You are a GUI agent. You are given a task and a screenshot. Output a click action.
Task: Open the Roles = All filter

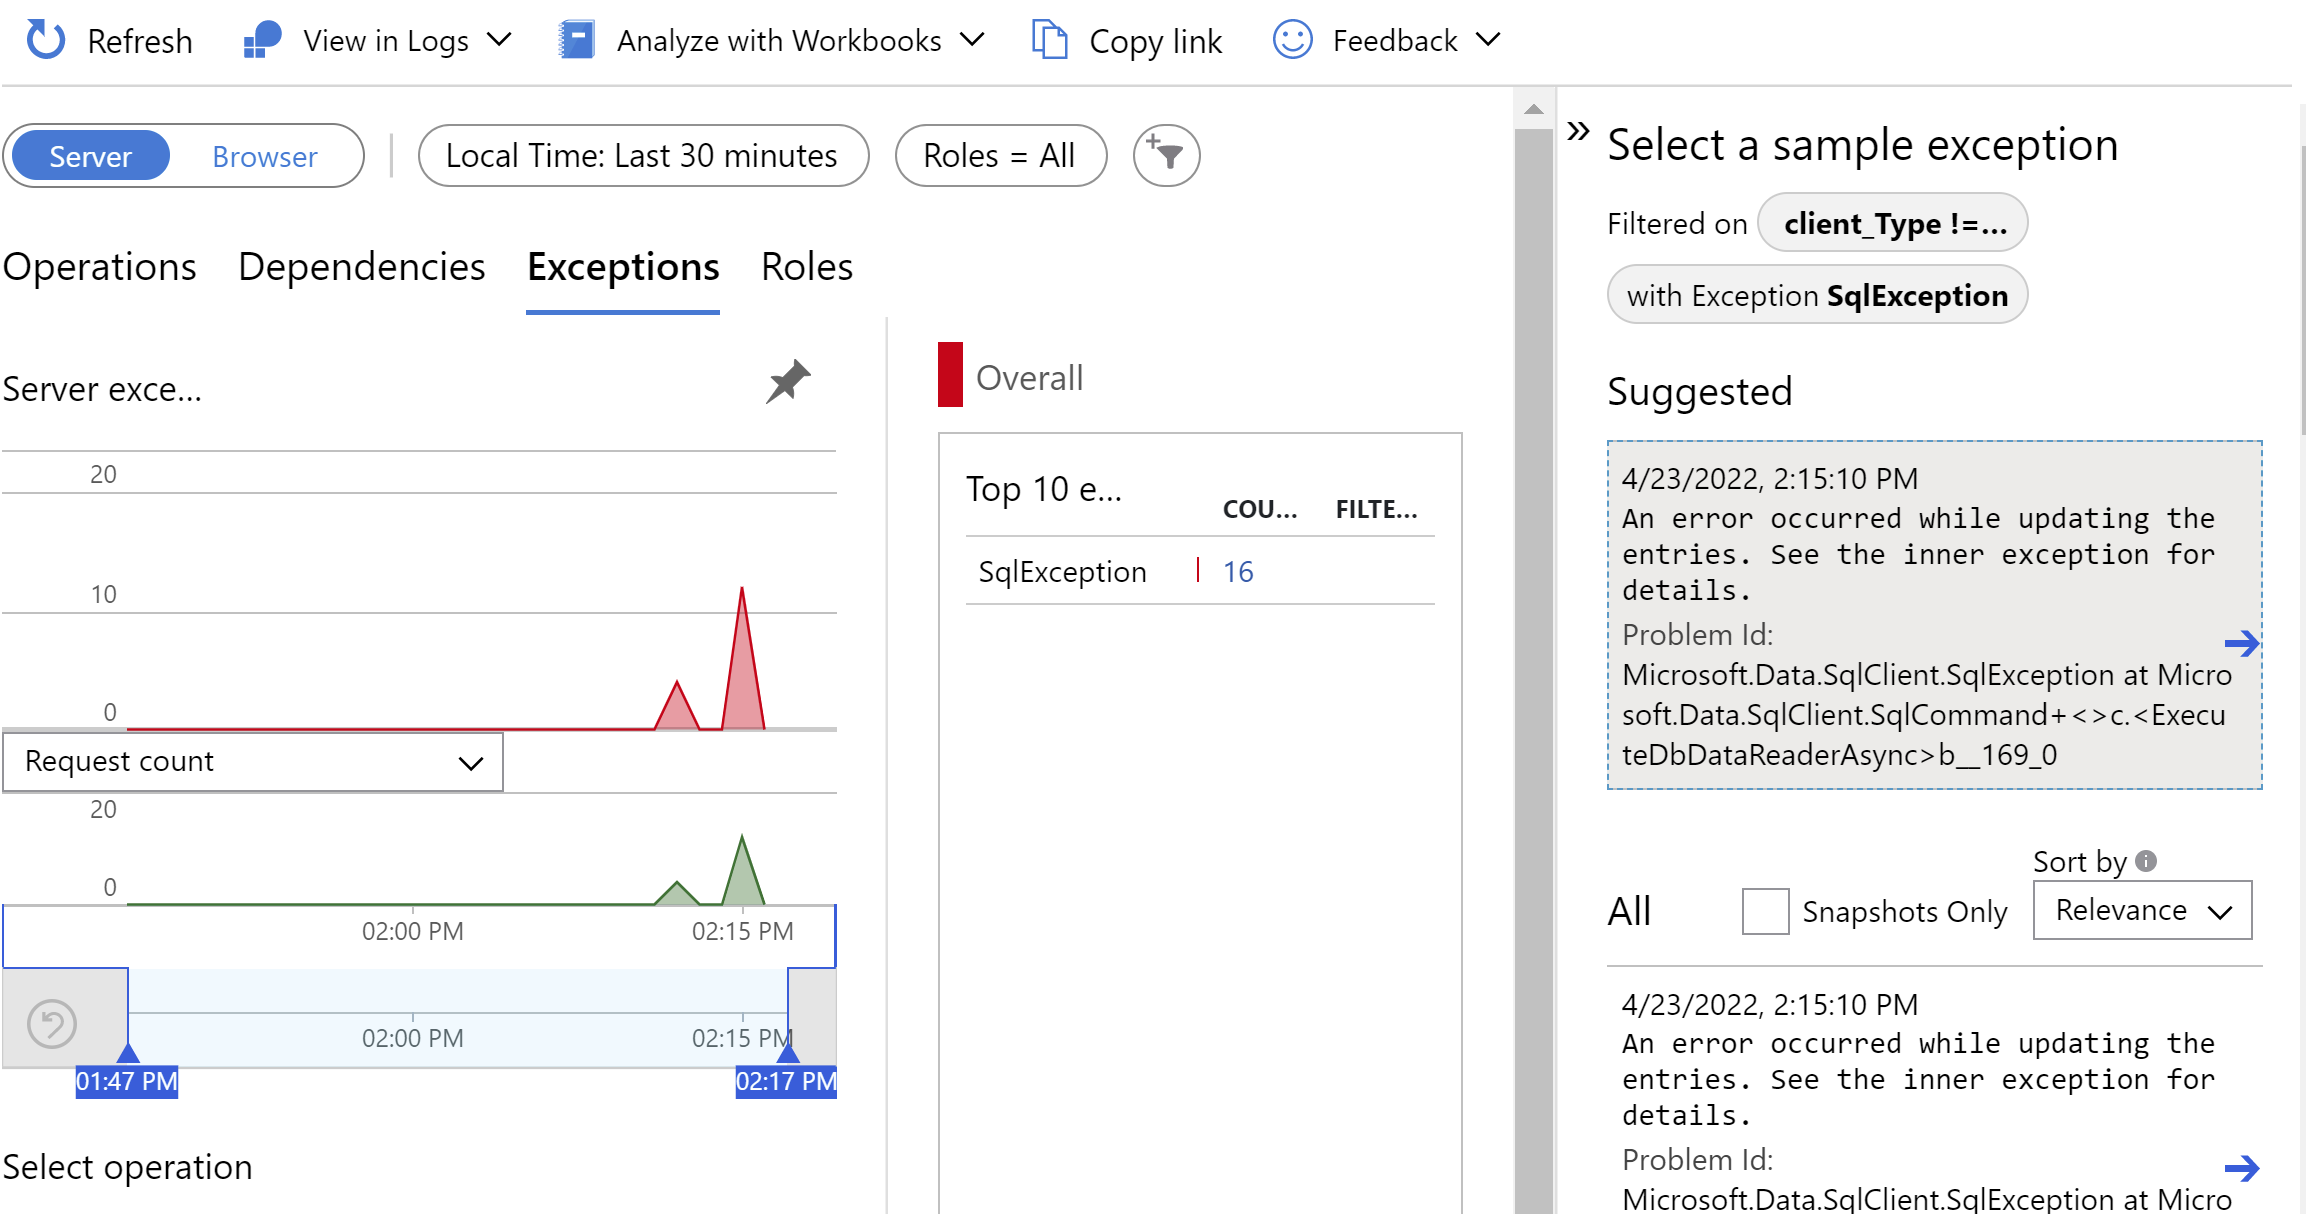pos(1000,155)
